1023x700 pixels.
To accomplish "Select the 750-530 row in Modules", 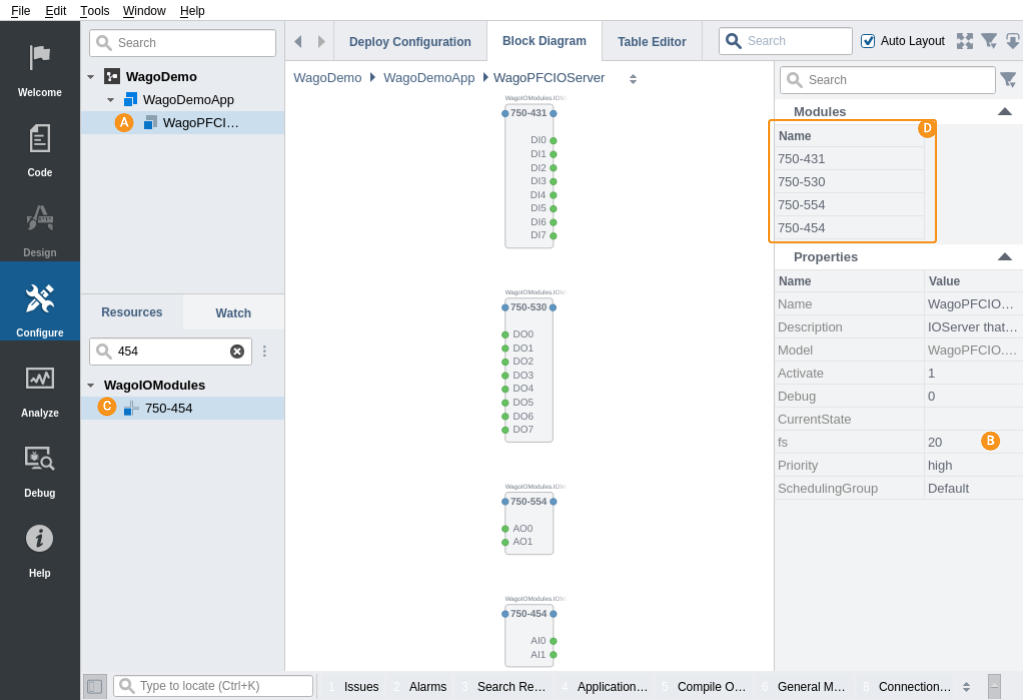I will (x=849, y=182).
